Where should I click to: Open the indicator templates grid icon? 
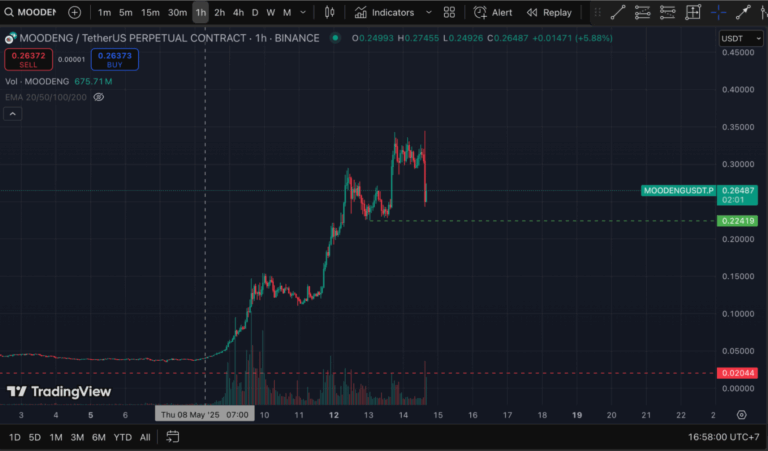pos(449,12)
